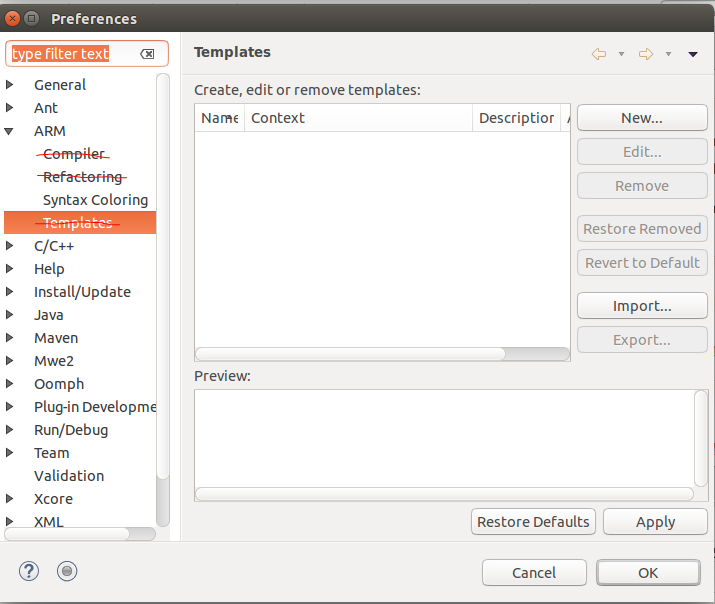The width and height of the screenshot is (715, 604).
Task: Select the Templates tree item
Action: [80, 223]
